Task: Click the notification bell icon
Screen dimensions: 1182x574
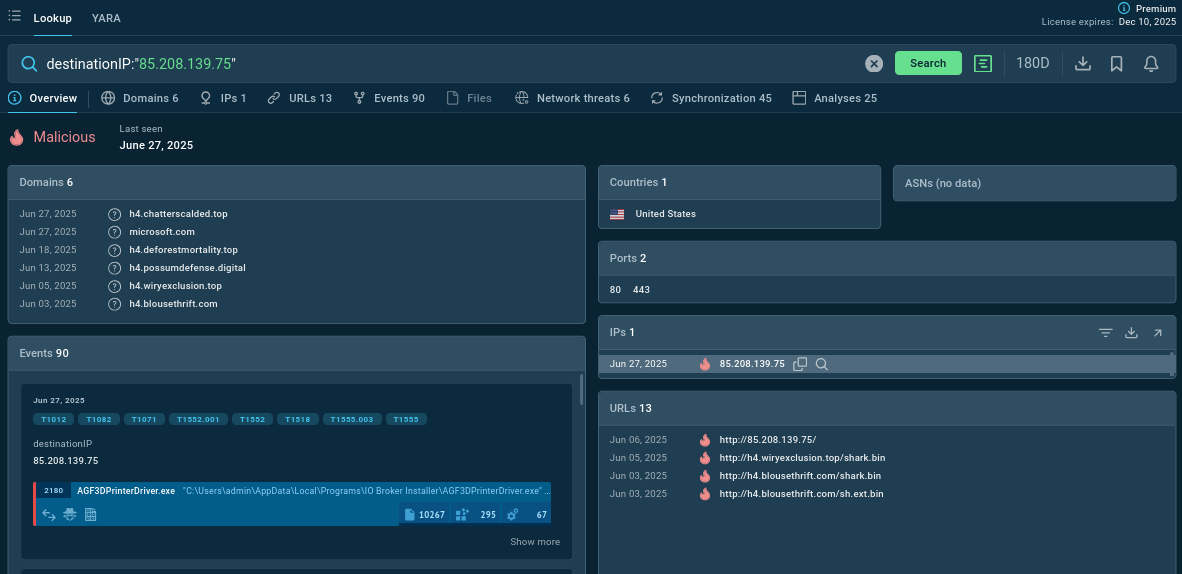Action: pyautogui.click(x=1151, y=64)
